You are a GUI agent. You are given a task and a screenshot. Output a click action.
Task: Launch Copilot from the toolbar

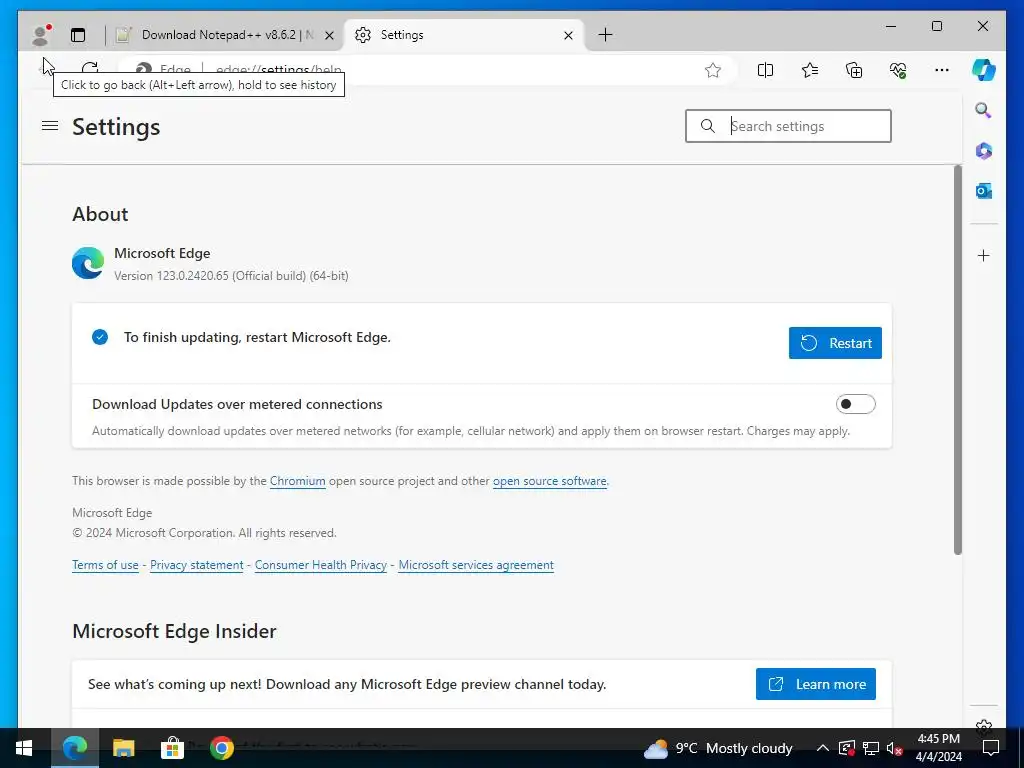click(984, 70)
